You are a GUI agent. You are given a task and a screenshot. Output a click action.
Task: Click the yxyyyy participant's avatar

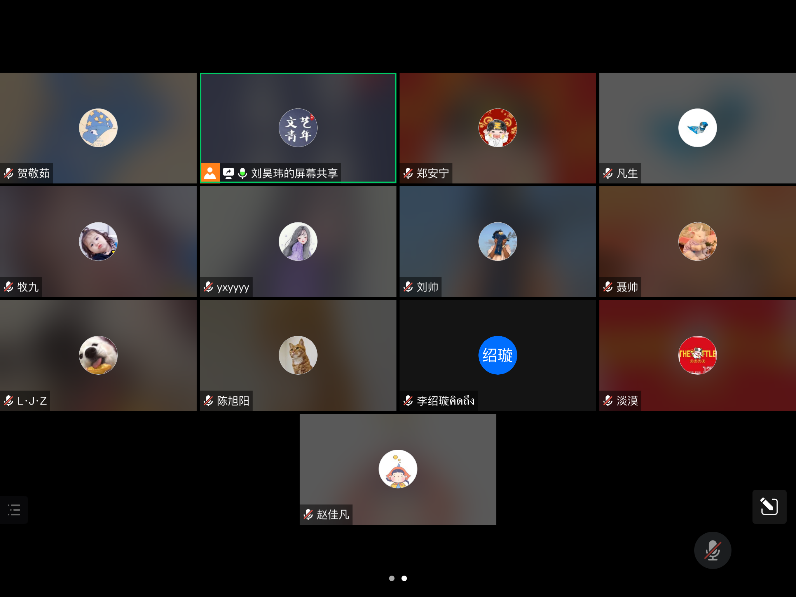coord(298,241)
